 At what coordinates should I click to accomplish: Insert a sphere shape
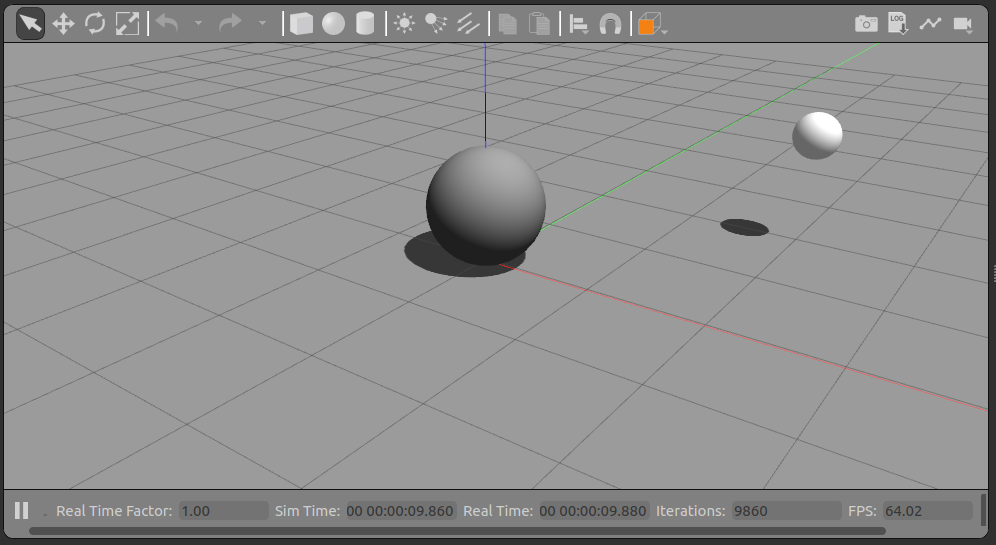333,24
